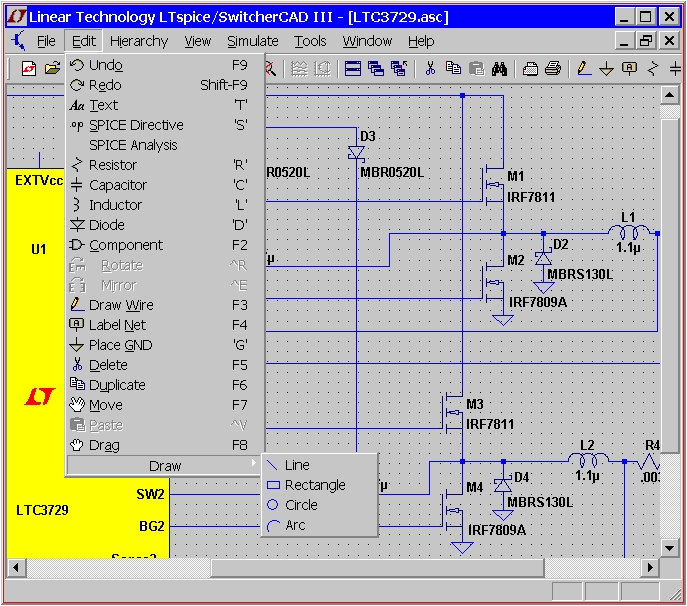The width and height of the screenshot is (687, 606).
Task: Pick Inductor from the Edit menu
Action: [x=165, y=205]
